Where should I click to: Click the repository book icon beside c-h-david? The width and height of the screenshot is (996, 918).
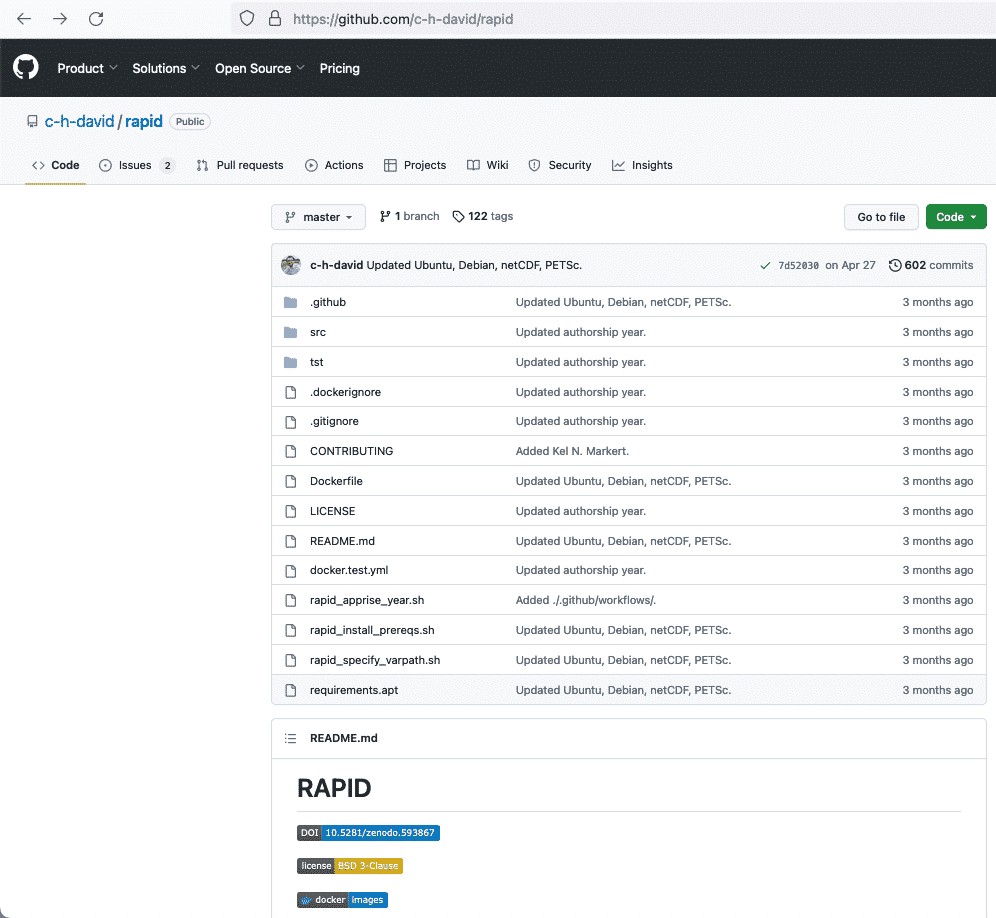pyautogui.click(x=32, y=121)
